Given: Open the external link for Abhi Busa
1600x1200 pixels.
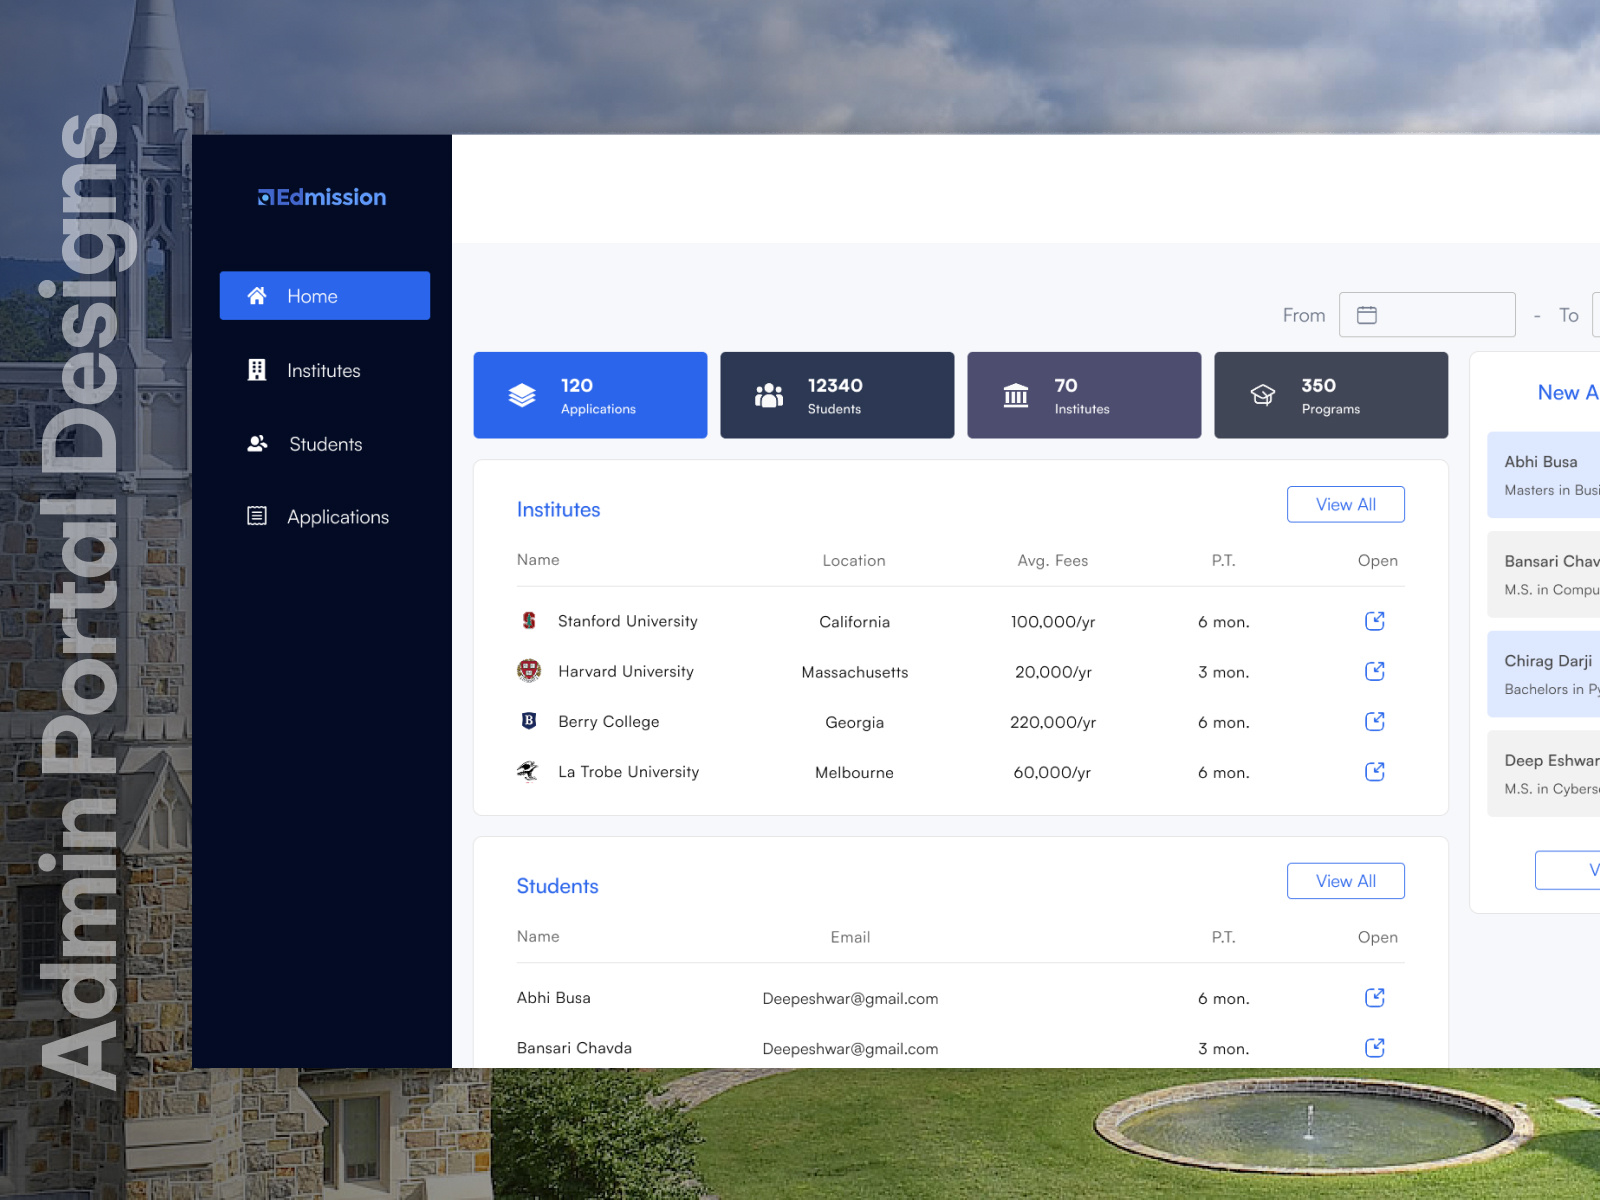Looking at the screenshot, I should (x=1375, y=997).
